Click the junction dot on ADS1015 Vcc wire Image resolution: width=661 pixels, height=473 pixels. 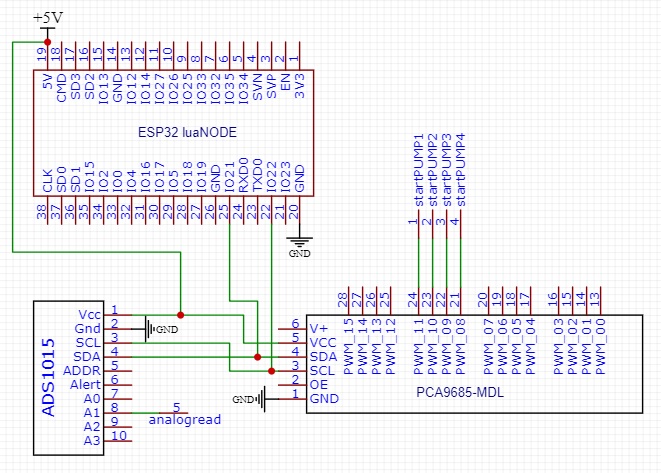pos(180,315)
